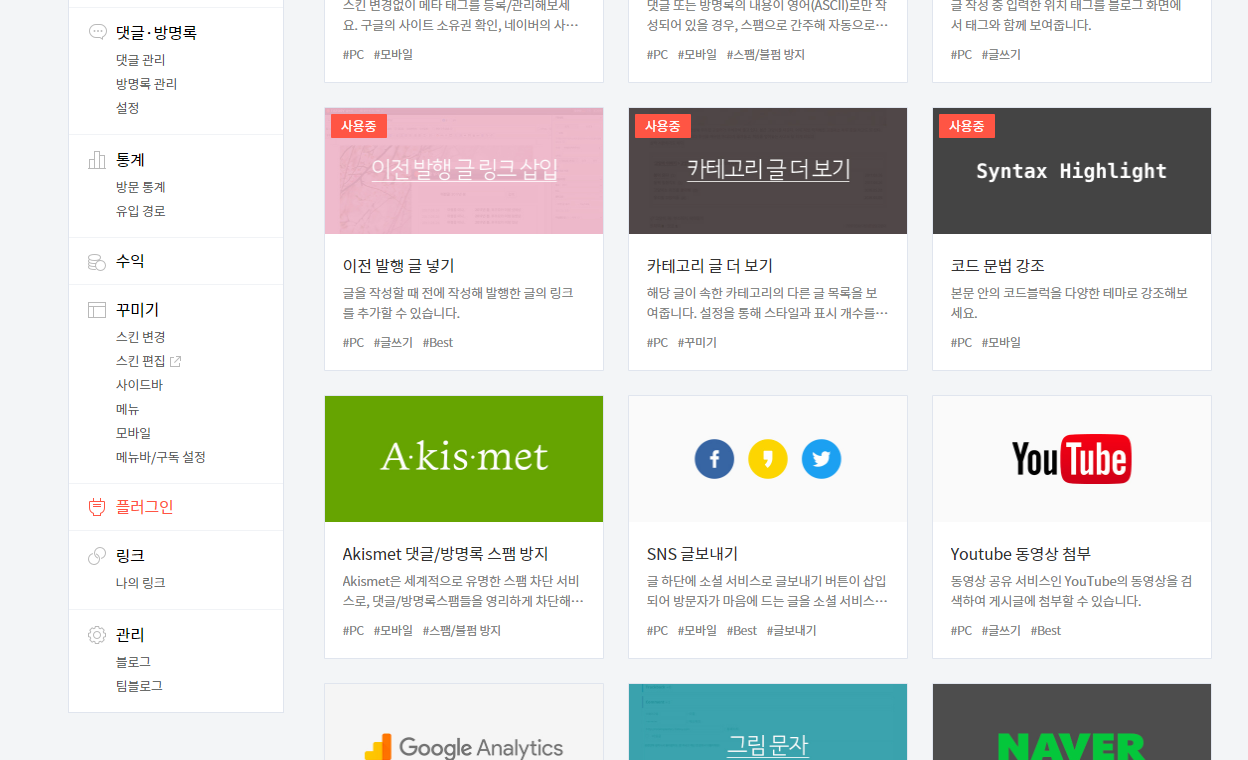This screenshot has height=760, width=1248.
Task: Click the Akismet card description text
Action: click(x=463, y=591)
